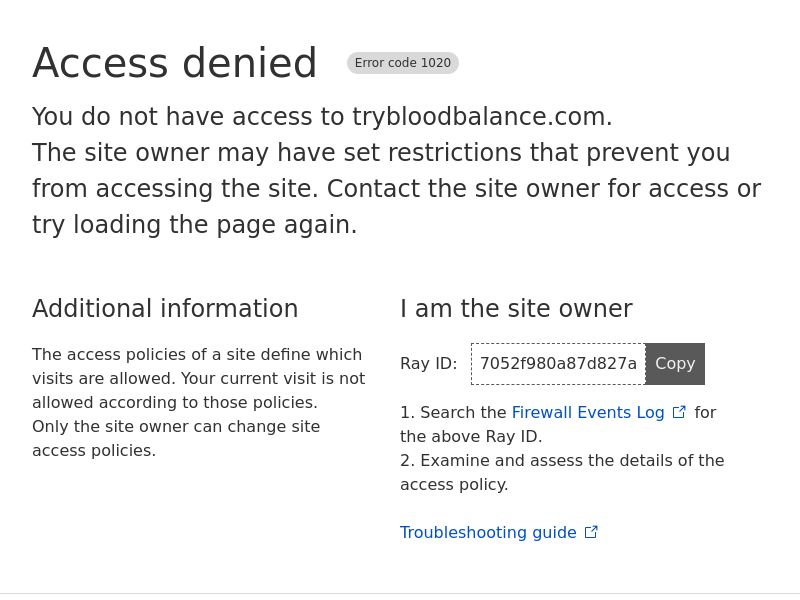Click the external-link icon after Troubleshooting guide
The width and height of the screenshot is (800, 600).
[x=591, y=532]
